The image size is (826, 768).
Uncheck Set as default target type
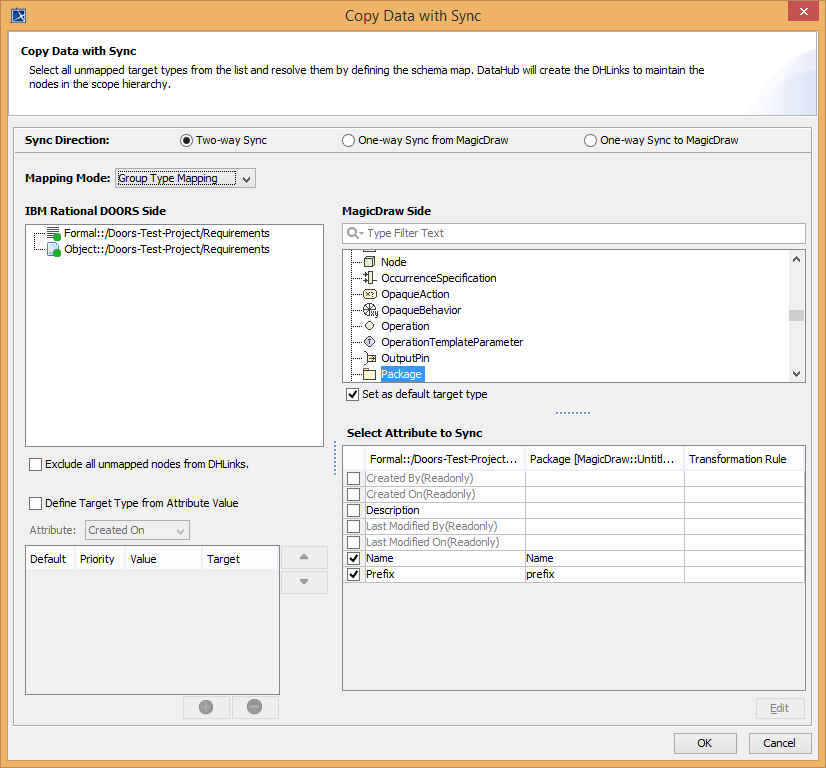click(x=352, y=394)
